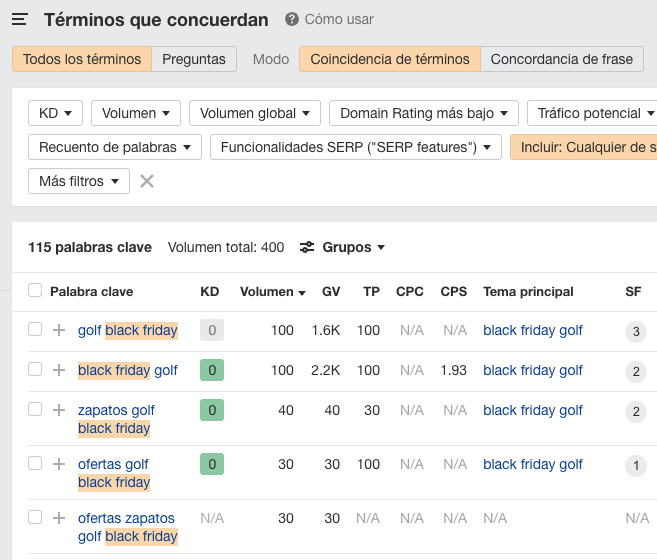Image resolution: width=657 pixels, height=560 pixels.
Task: Open keyword 'golf black friday'
Action: coord(128,330)
